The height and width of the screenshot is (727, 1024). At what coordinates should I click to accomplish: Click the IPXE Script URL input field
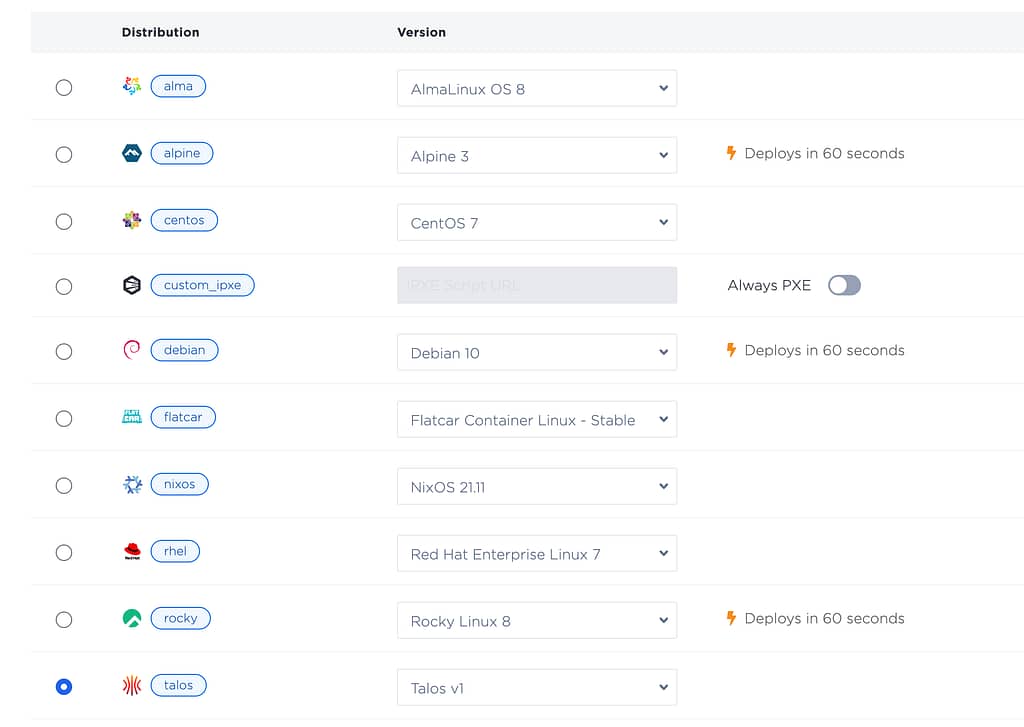coord(537,285)
